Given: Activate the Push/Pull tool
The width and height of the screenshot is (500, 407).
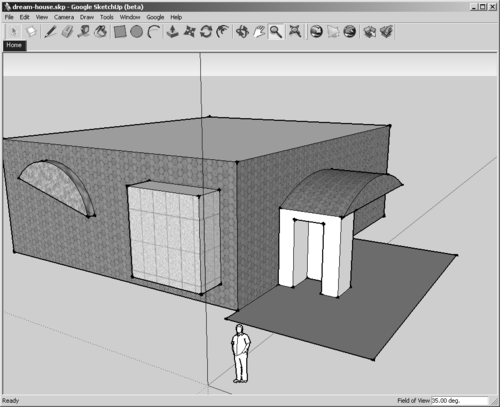Looking at the screenshot, I should [x=172, y=32].
